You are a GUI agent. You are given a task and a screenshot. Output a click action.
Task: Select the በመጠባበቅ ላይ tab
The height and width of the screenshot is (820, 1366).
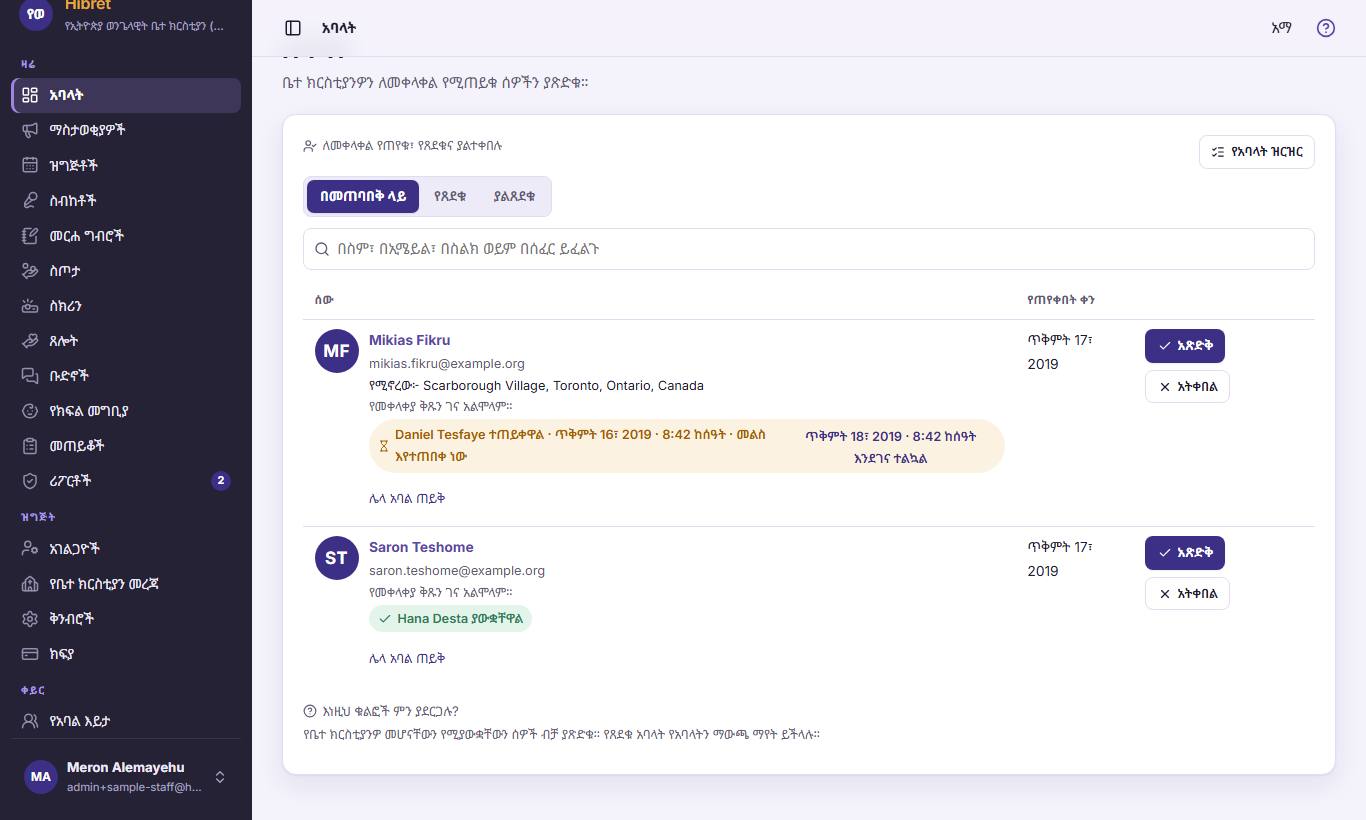(x=363, y=197)
